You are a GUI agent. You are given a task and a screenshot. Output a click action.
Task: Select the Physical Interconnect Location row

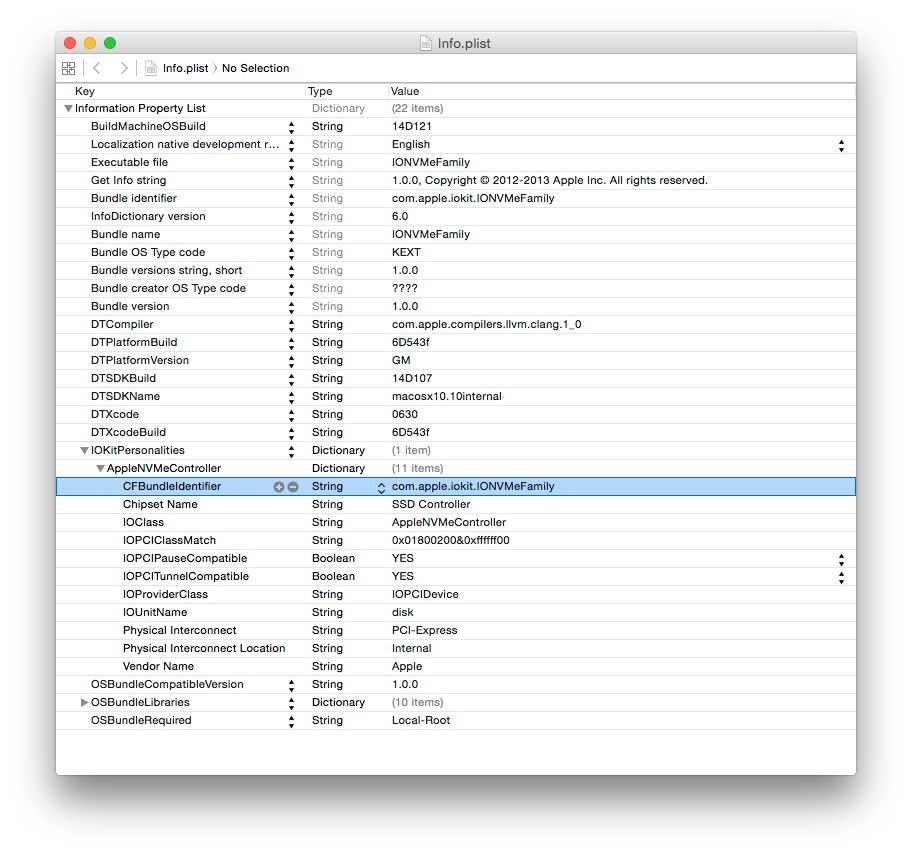click(456, 649)
